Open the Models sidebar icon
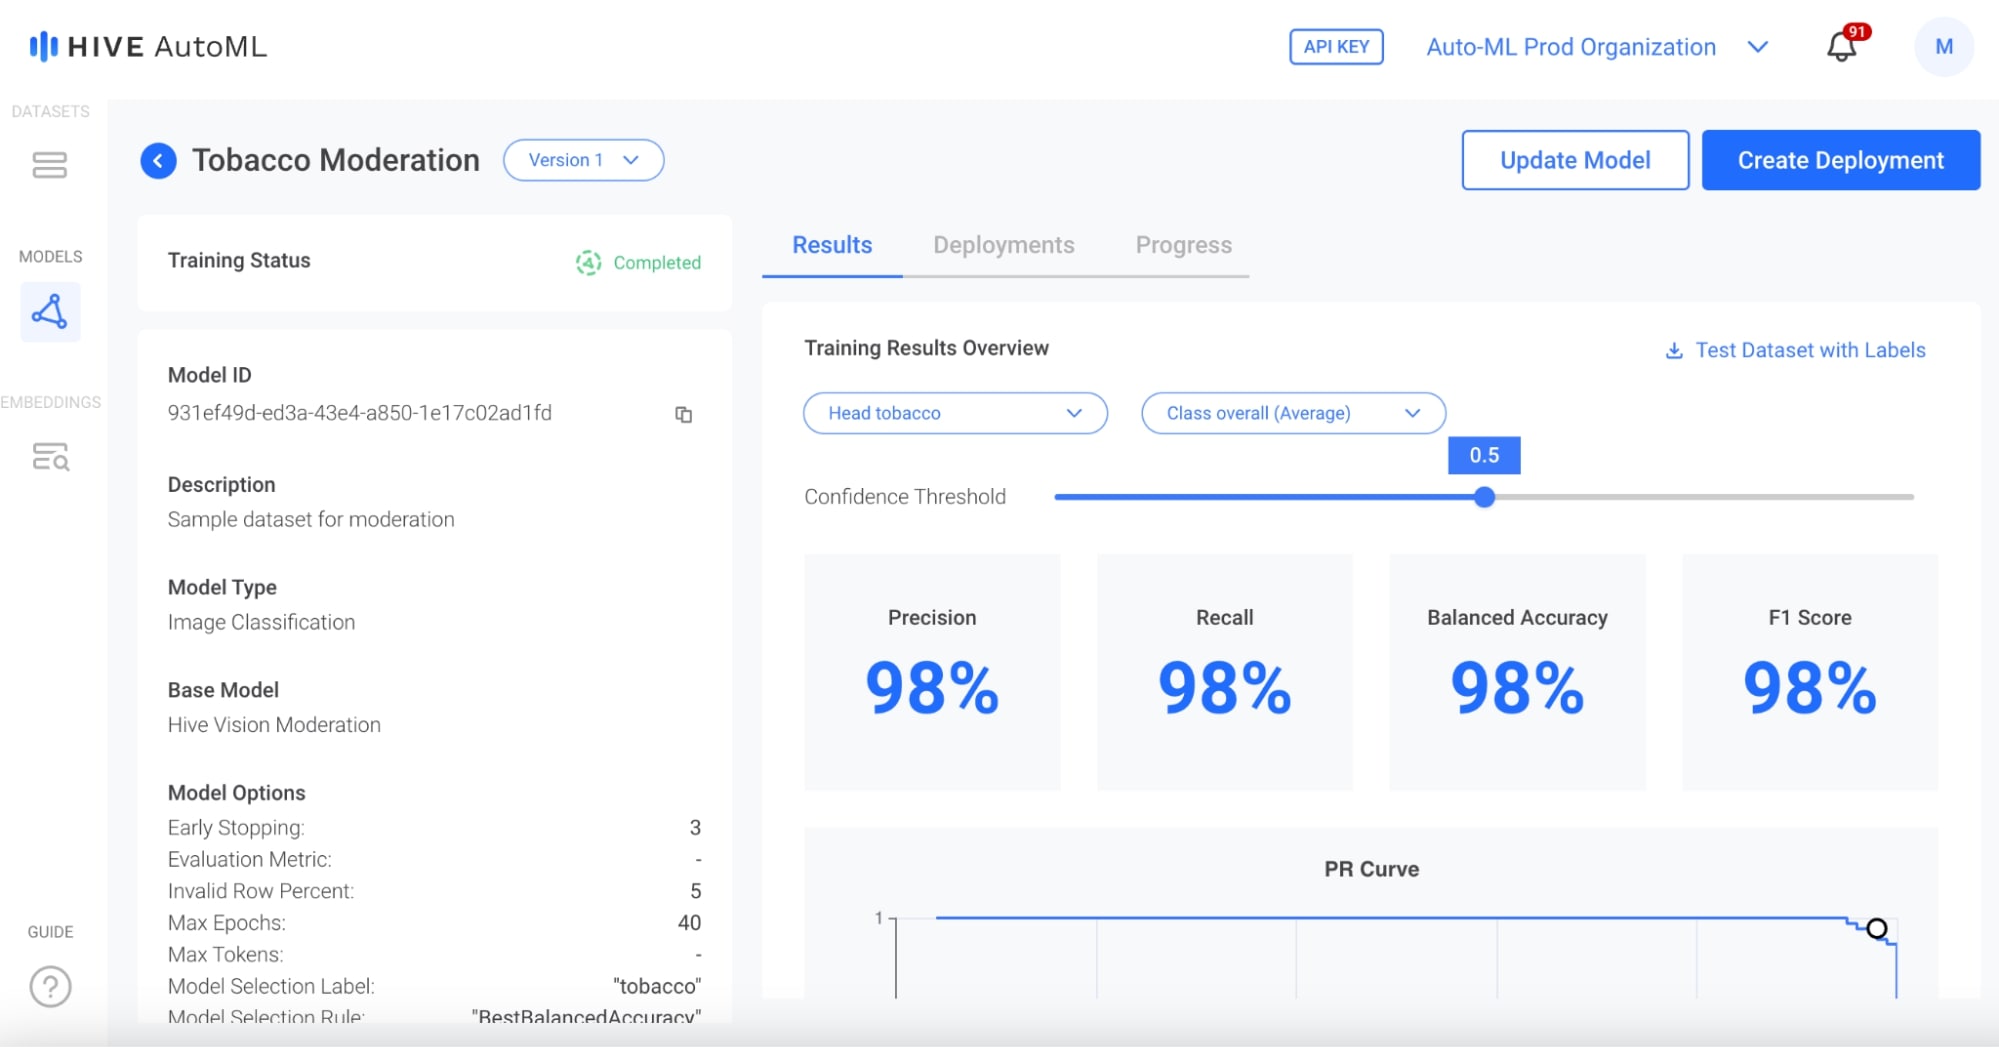The image size is (1999, 1048). coord(50,312)
